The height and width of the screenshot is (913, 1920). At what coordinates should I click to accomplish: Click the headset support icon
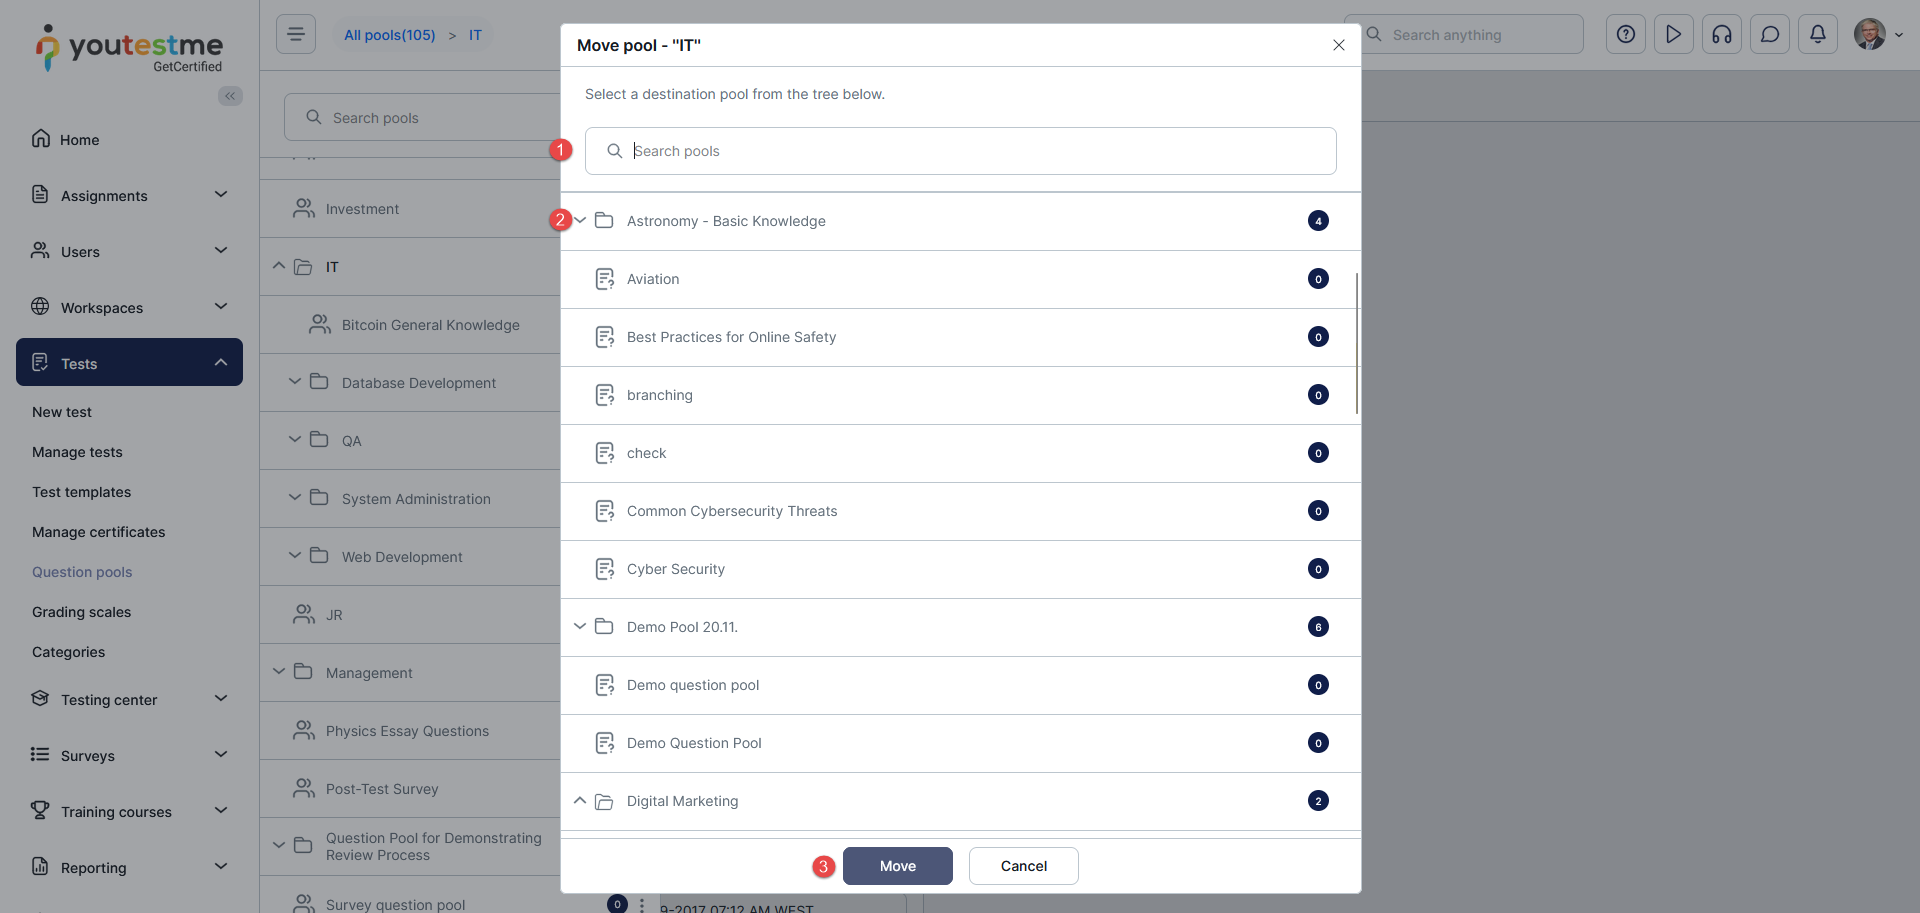[x=1722, y=35]
